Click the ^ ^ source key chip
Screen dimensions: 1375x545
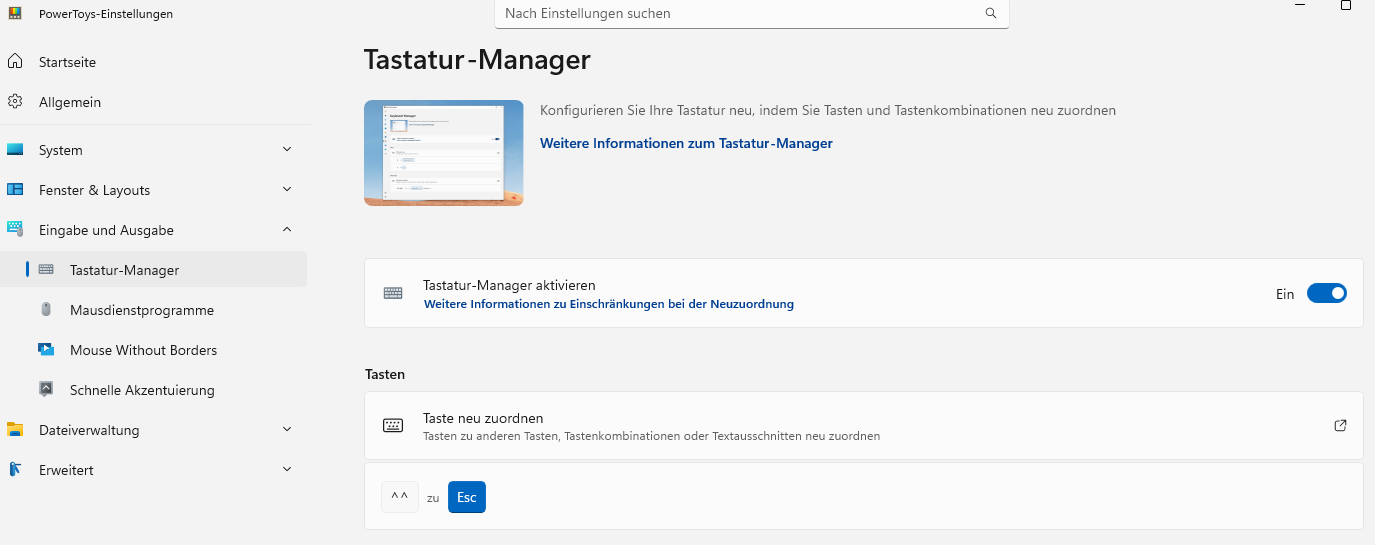click(400, 497)
